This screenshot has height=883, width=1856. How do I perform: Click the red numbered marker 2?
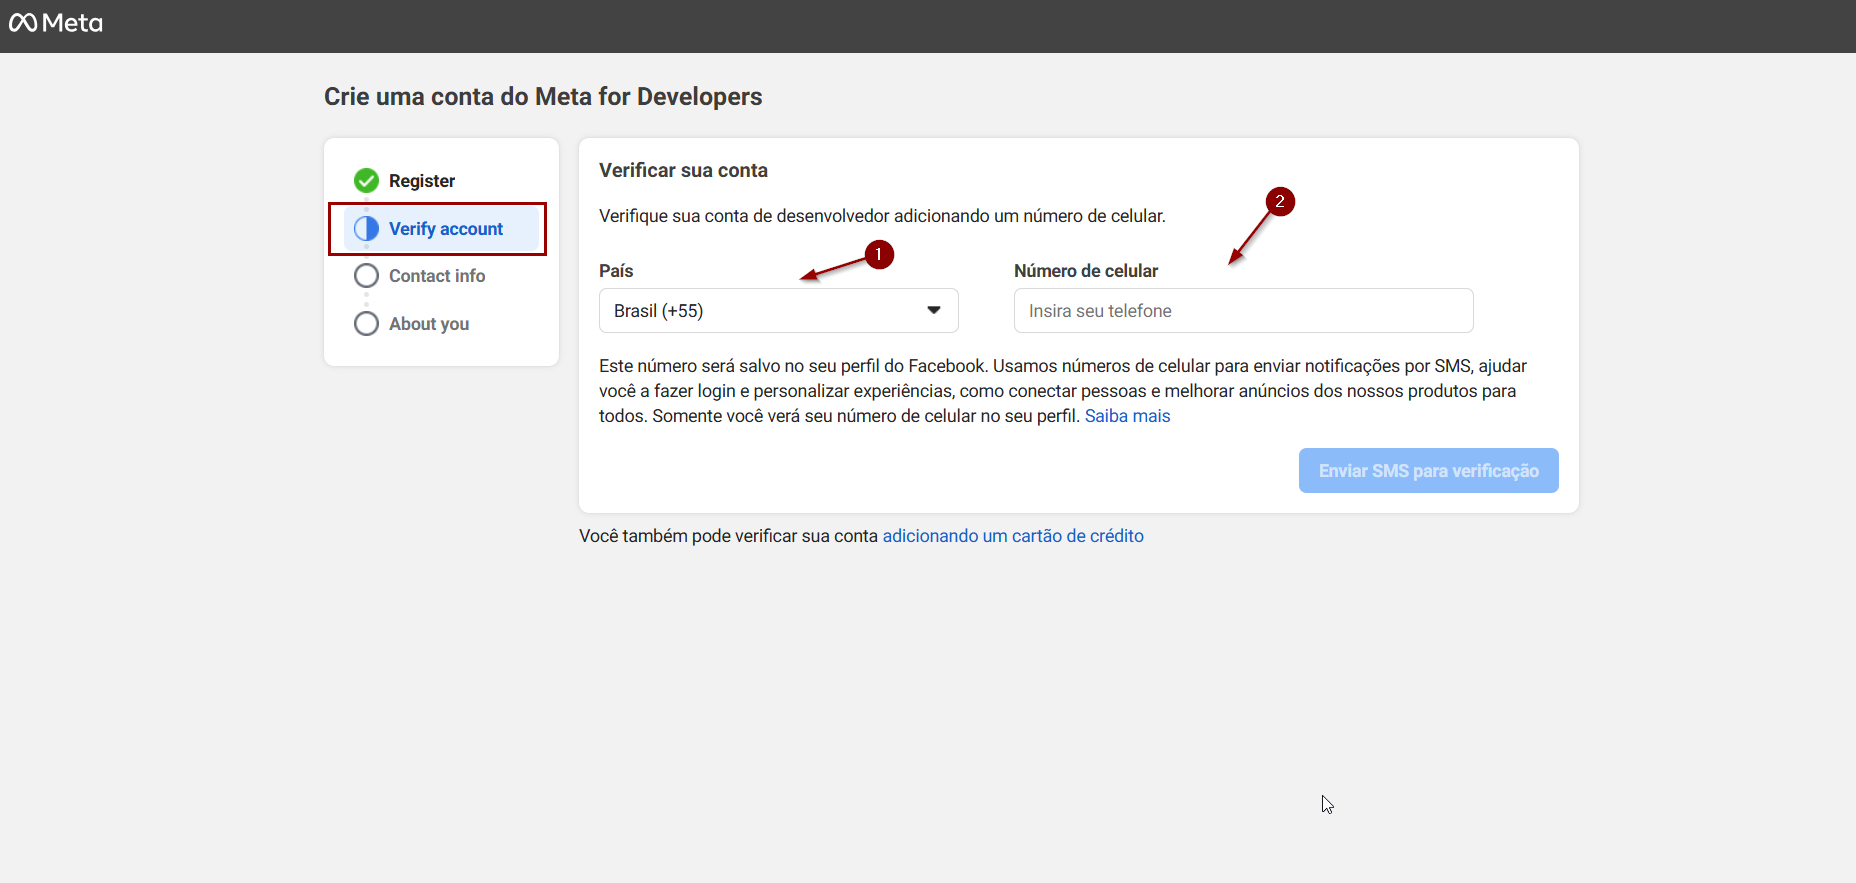pos(1279,202)
